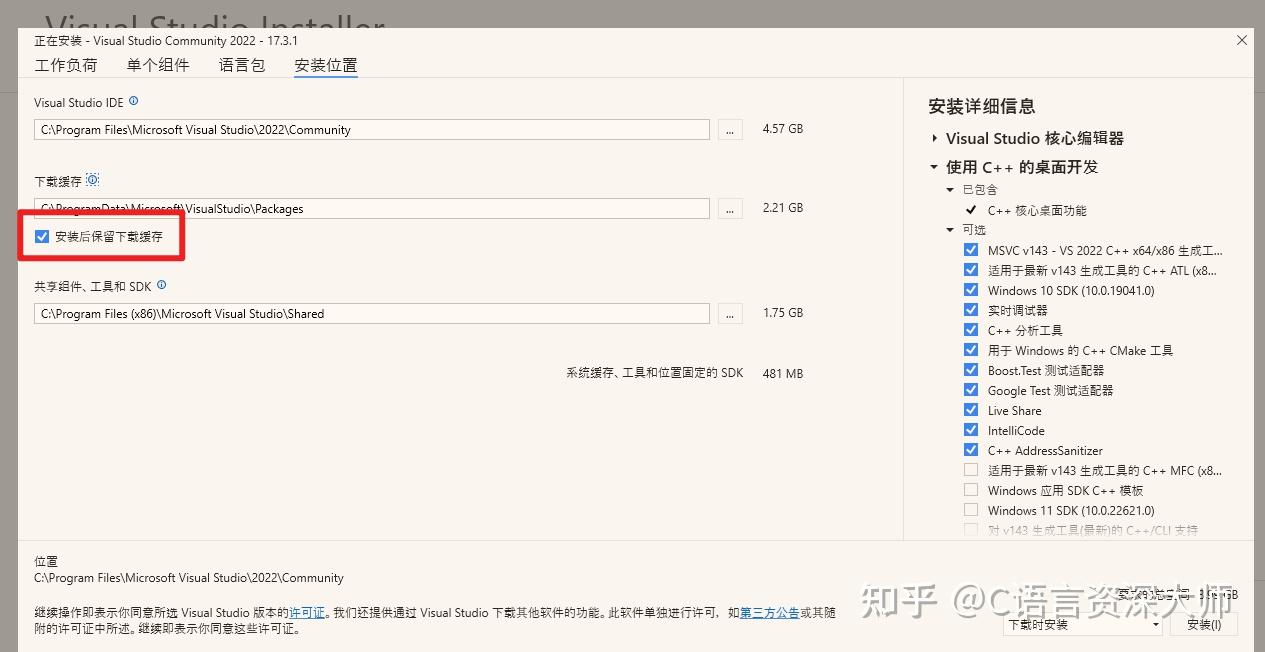Screen dimensions: 1265x652
Task: Check the Windows 应用 SDK C++ 模板 option
Action: coord(970,490)
